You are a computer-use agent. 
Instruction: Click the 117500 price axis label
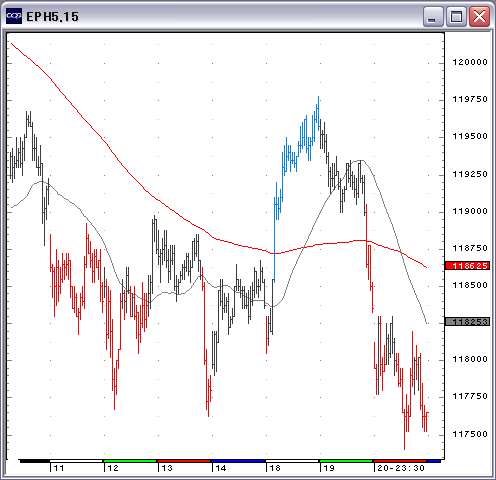470,434
